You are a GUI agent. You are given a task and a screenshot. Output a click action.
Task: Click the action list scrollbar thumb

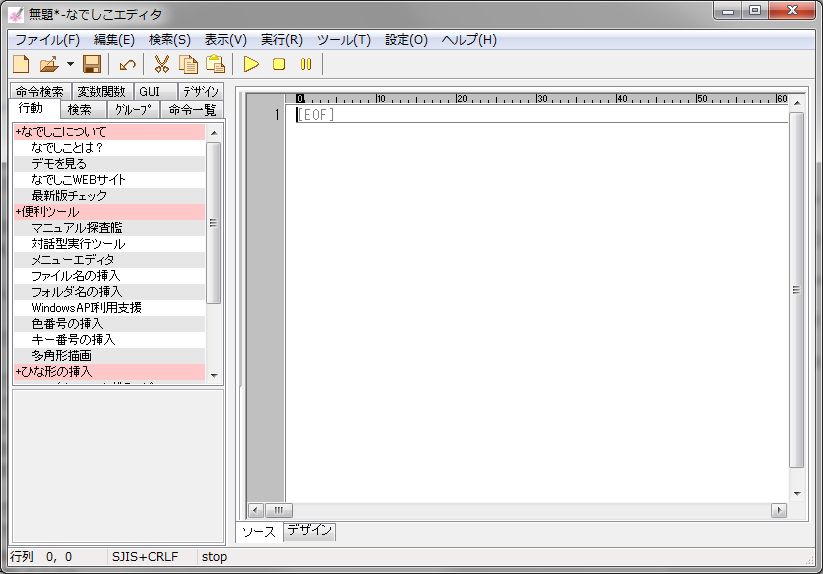(214, 223)
